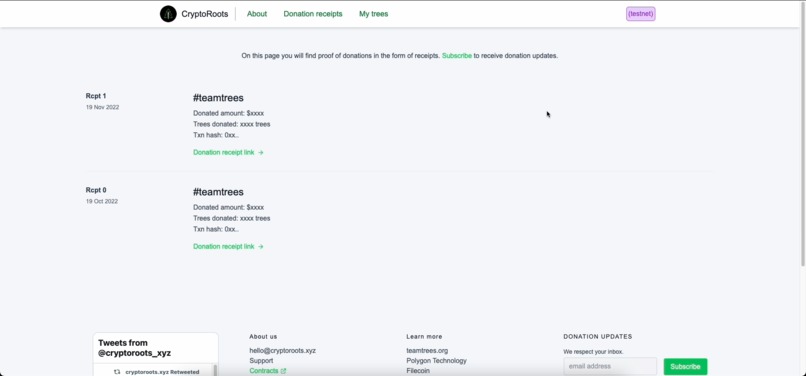
Task: Open the Polygon Technology link
Action: click(436, 361)
